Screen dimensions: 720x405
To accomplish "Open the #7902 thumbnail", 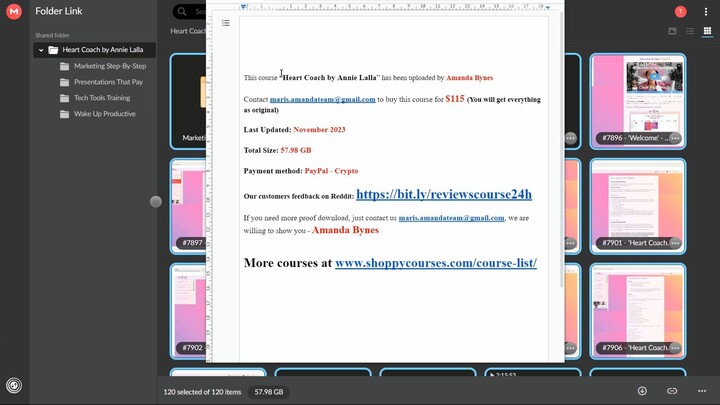I will click(x=188, y=311).
